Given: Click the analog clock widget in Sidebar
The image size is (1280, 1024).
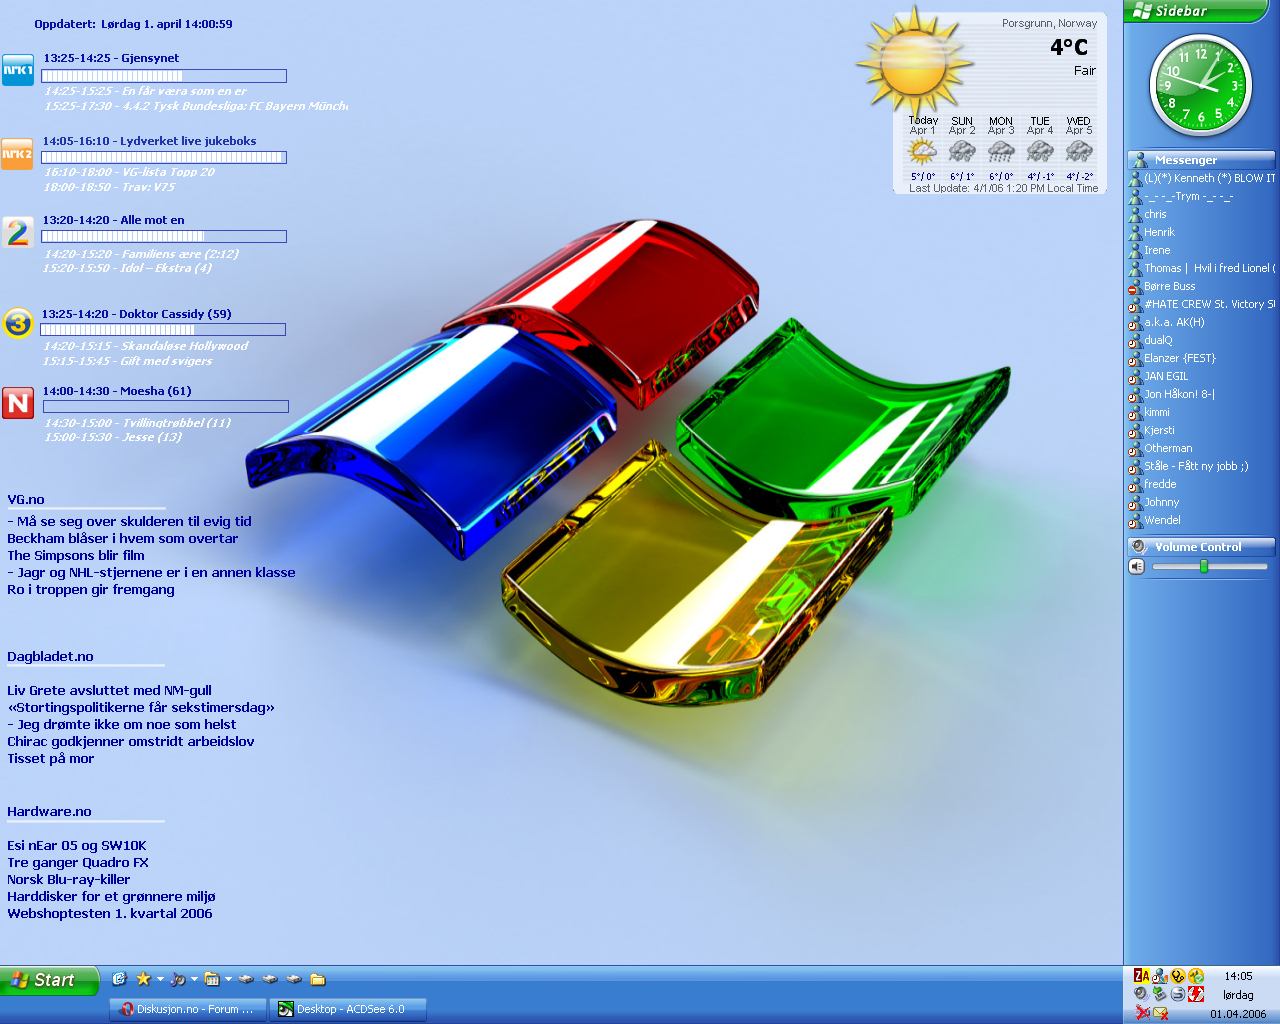Looking at the screenshot, I should pos(1201,85).
